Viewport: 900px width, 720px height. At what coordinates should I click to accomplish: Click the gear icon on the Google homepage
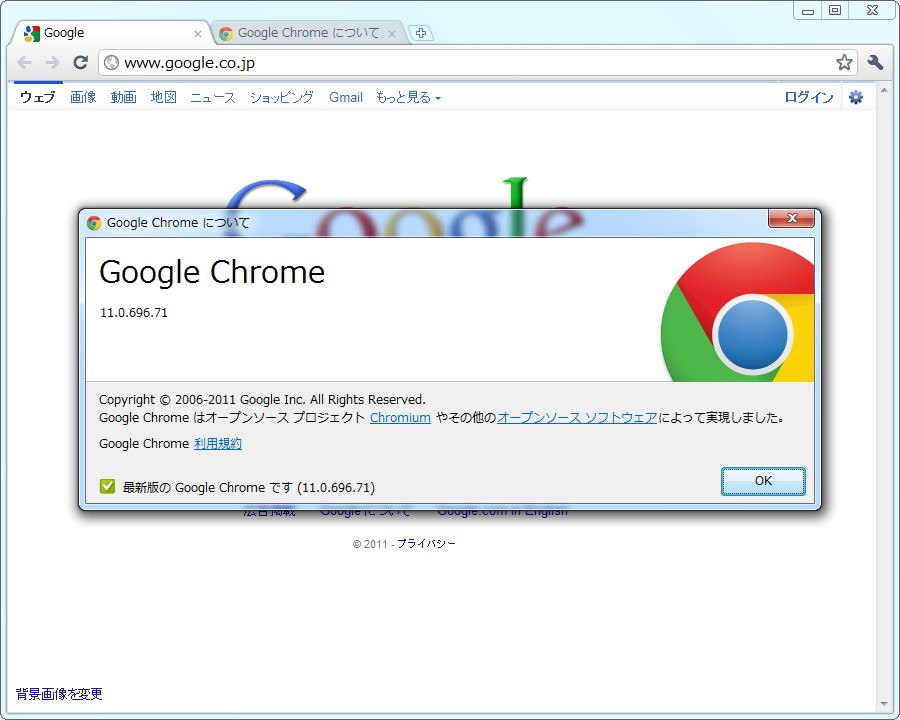(856, 97)
